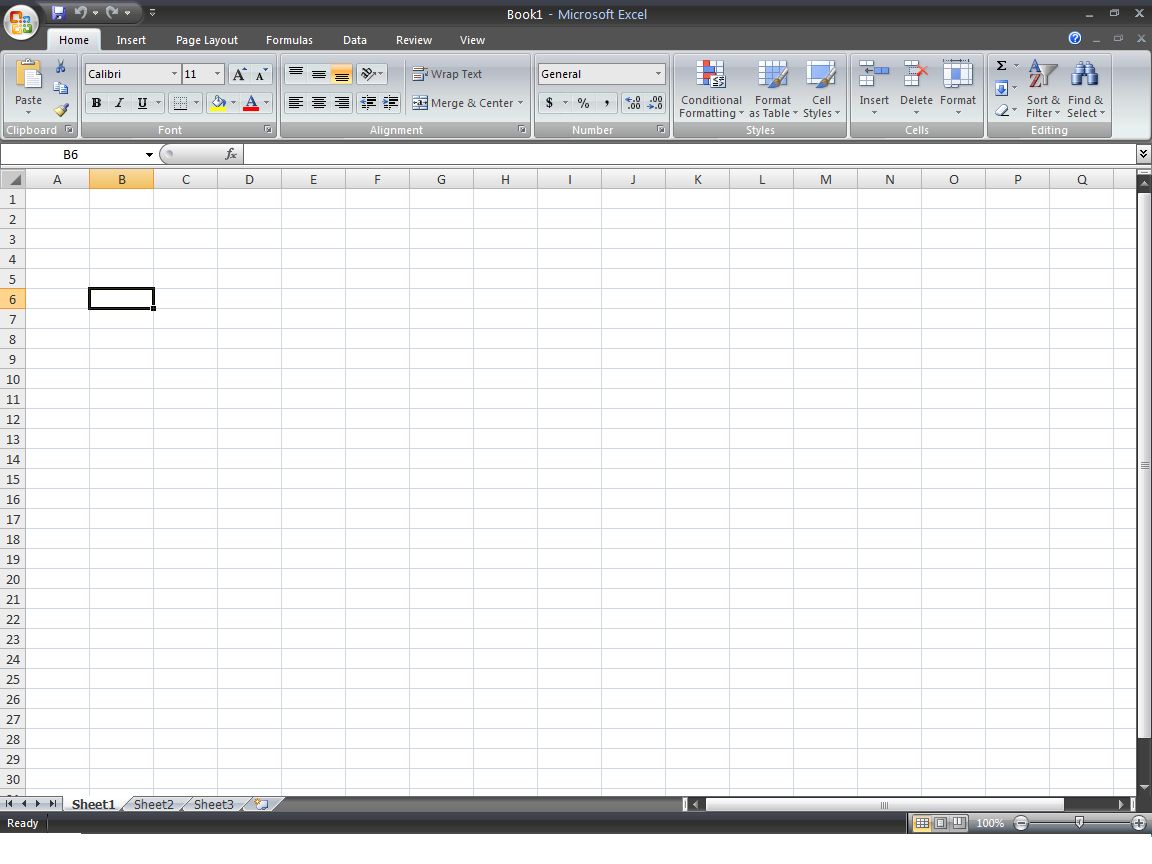Switch to the Formulas ribbon tab
This screenshot has height=864, width=1152.
(x=289, y=40)
